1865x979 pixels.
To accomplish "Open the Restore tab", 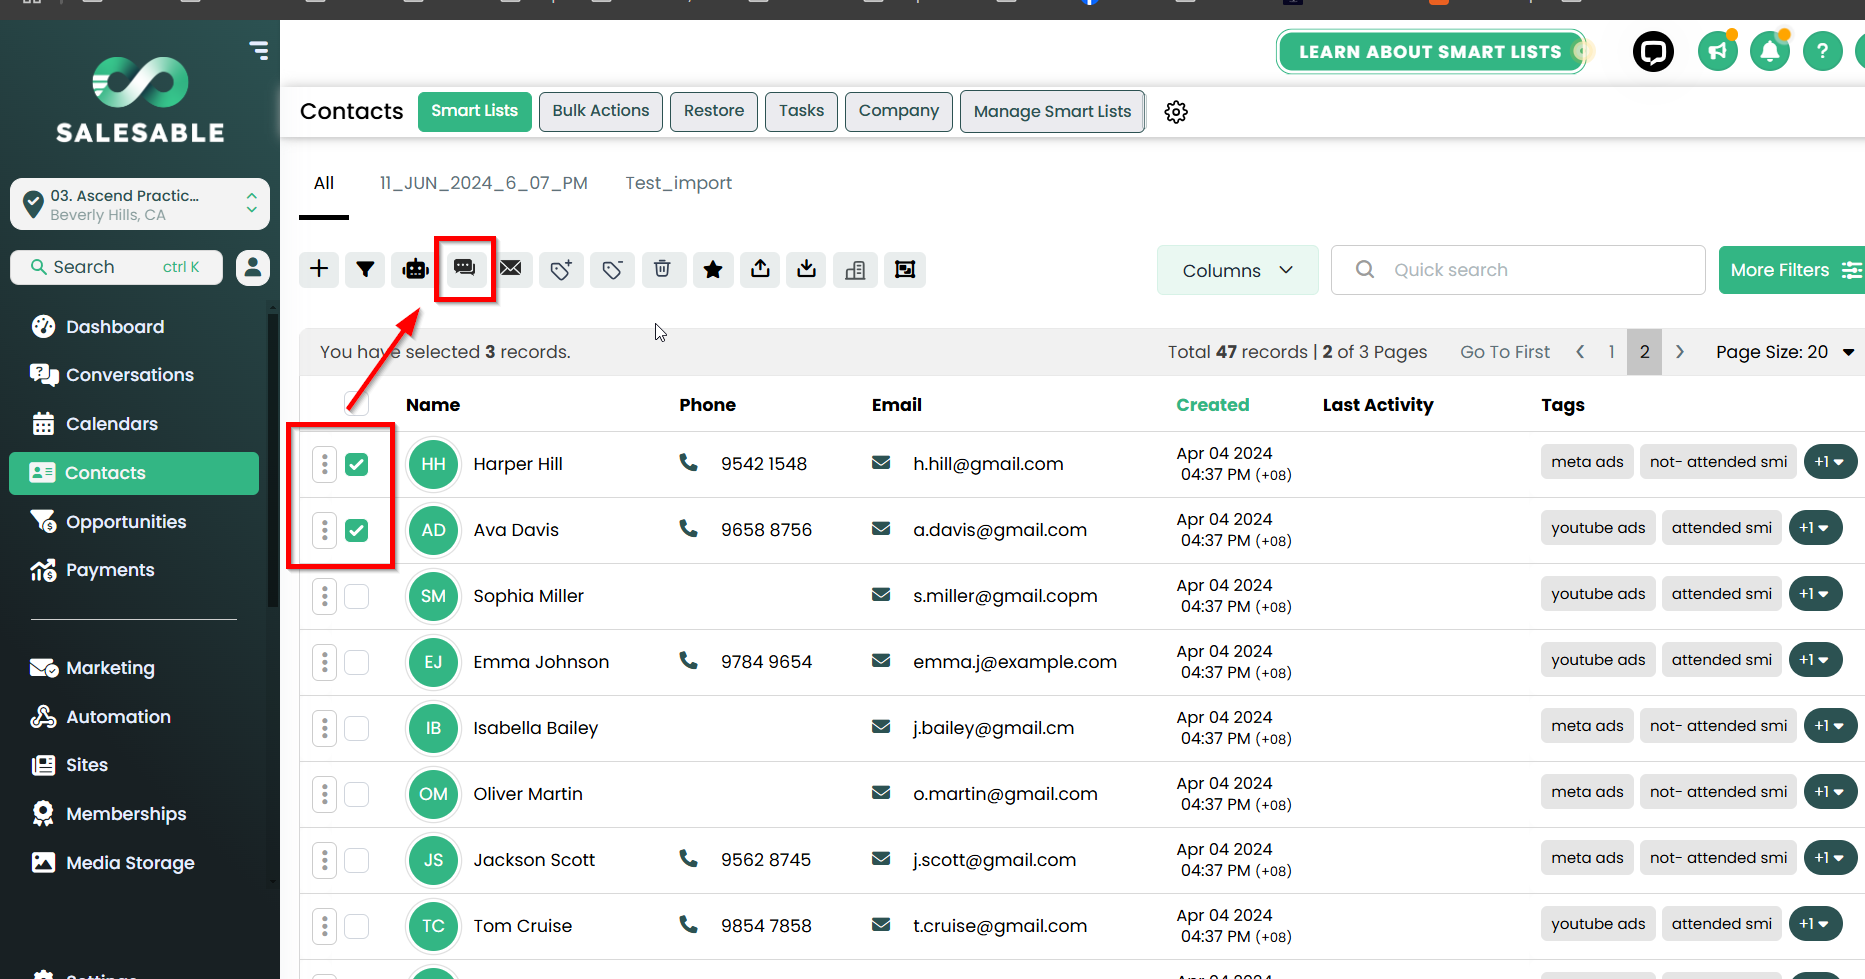I will click(714, 111).
